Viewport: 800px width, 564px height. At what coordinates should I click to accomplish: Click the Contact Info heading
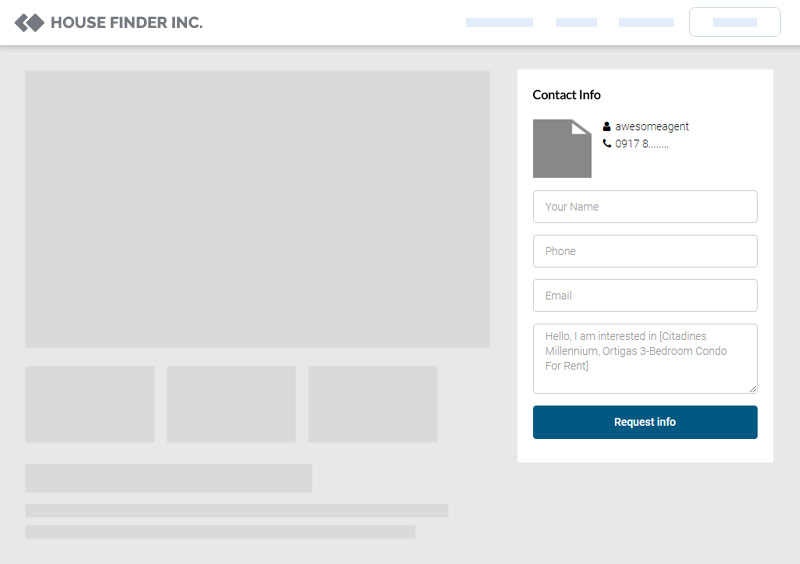click(566, 95)
